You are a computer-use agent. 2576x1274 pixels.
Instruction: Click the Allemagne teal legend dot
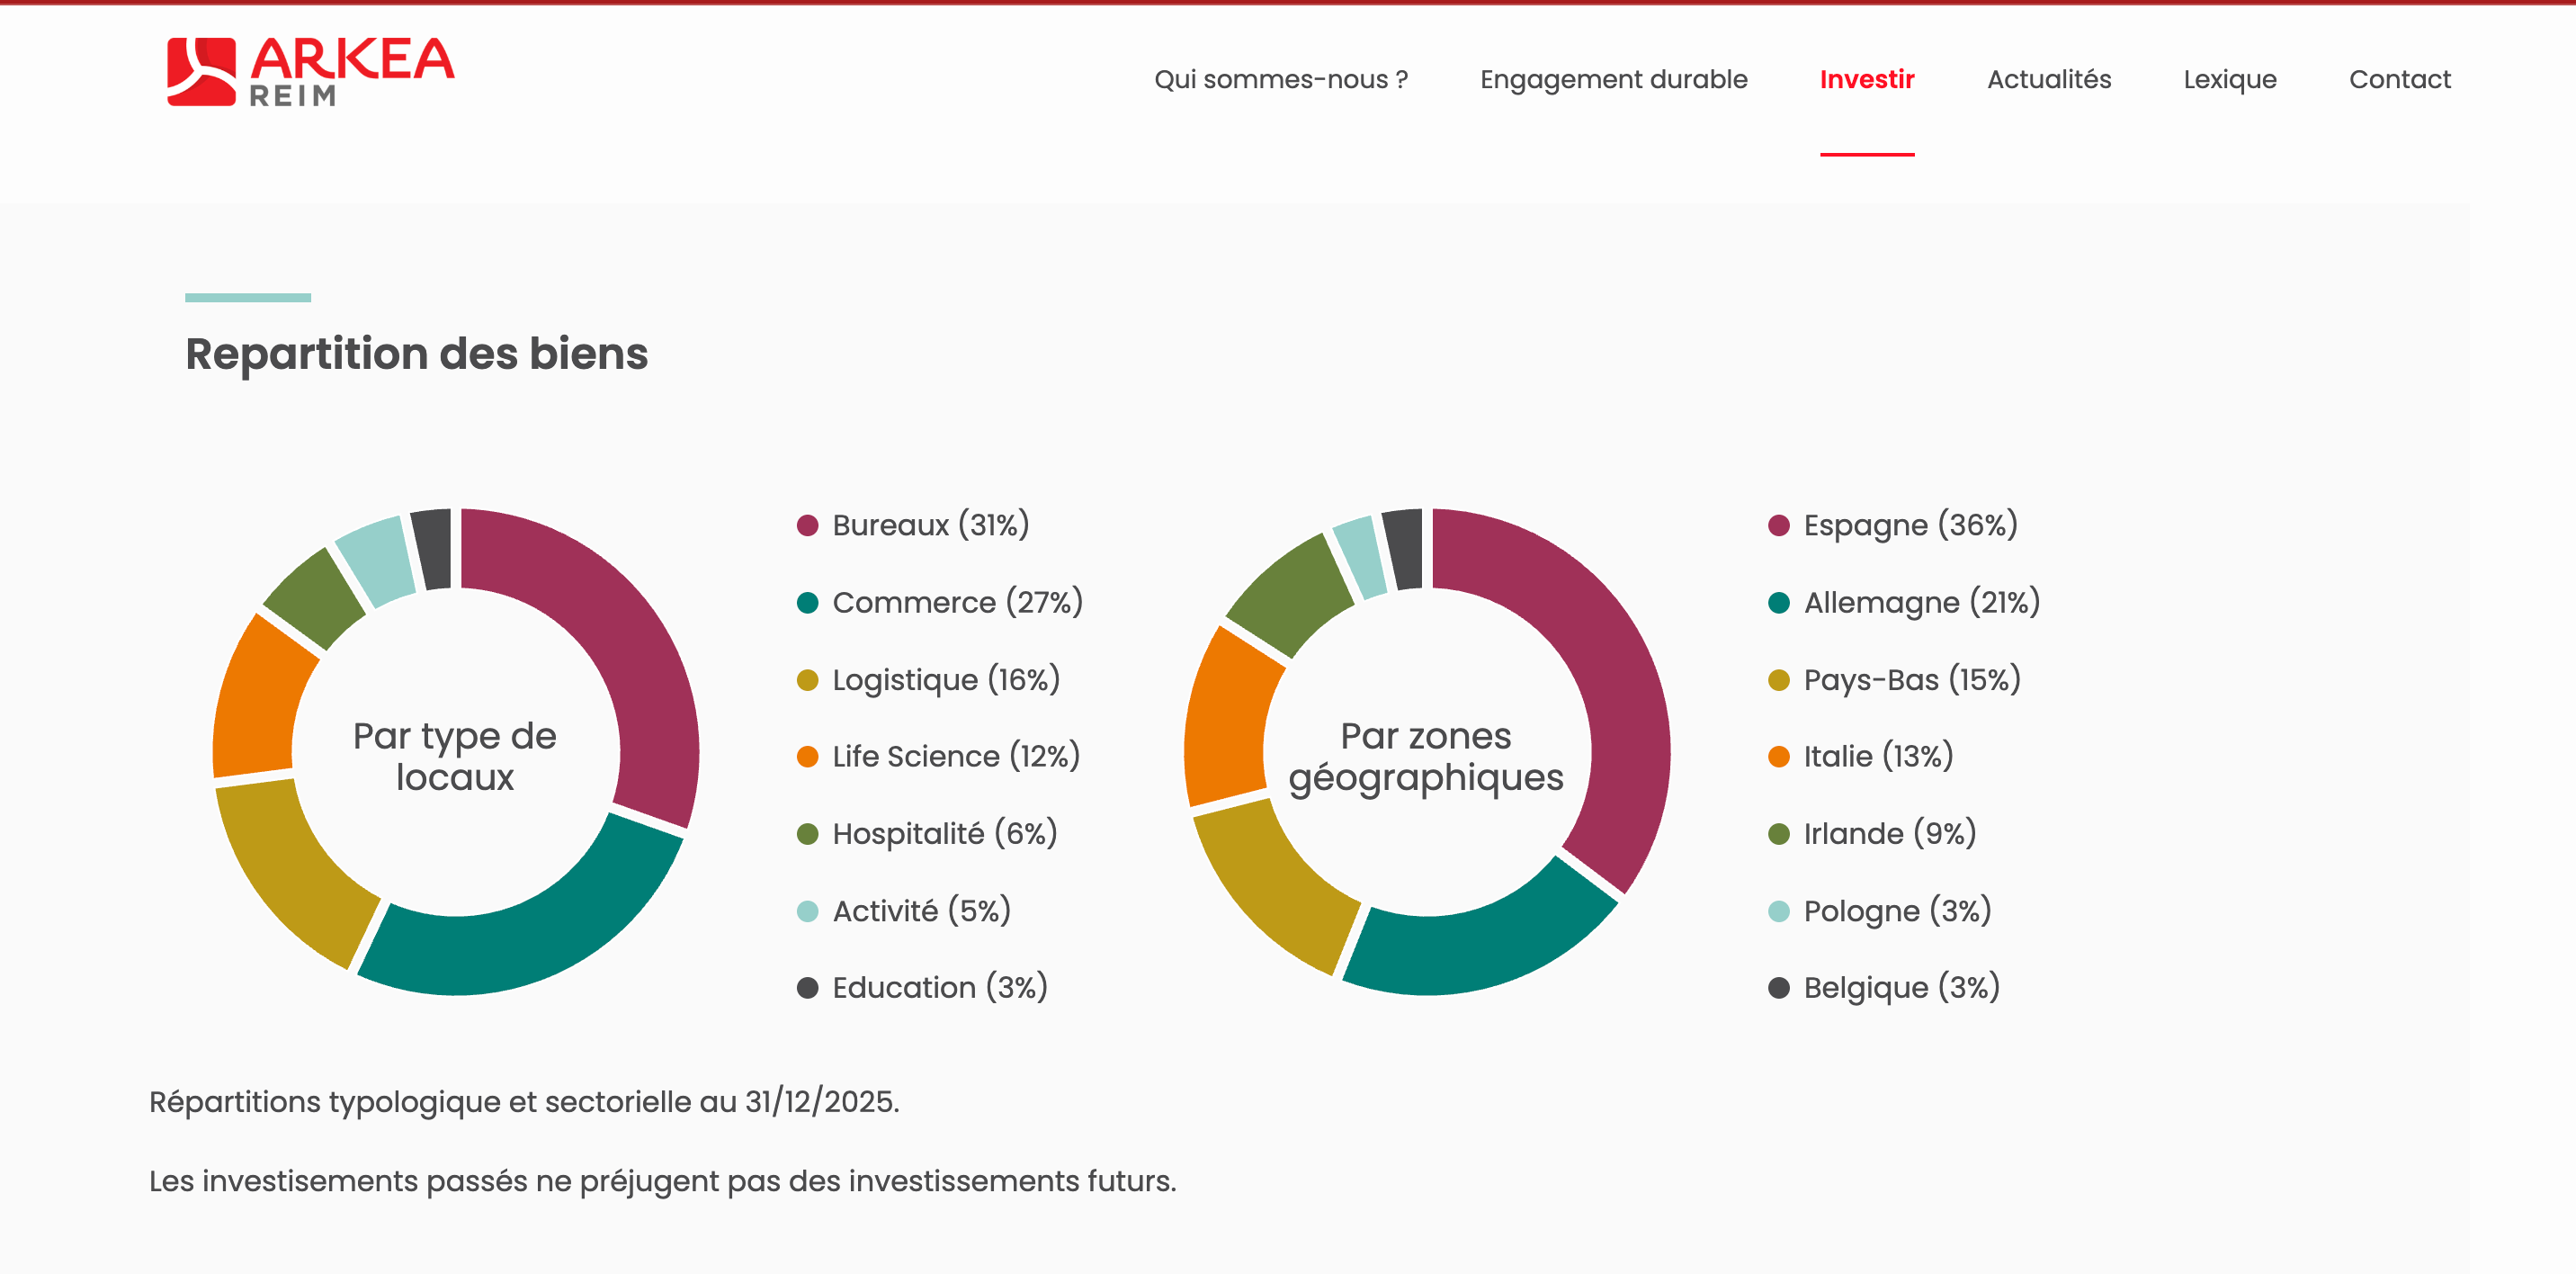click(1778, 603)
